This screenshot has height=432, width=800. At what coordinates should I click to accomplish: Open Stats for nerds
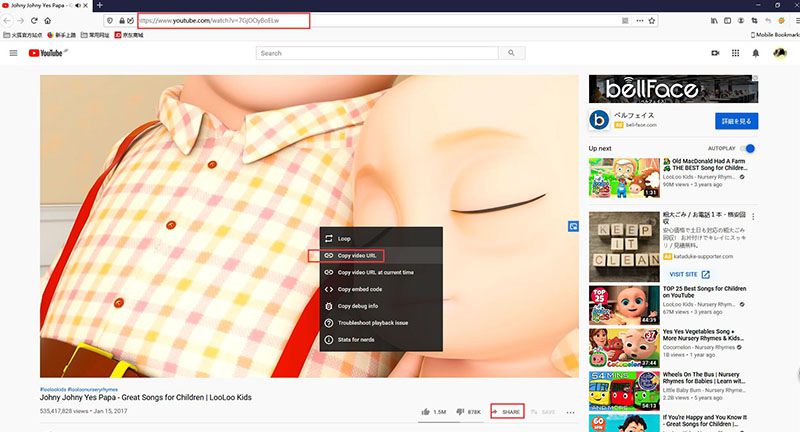[381, 339]
